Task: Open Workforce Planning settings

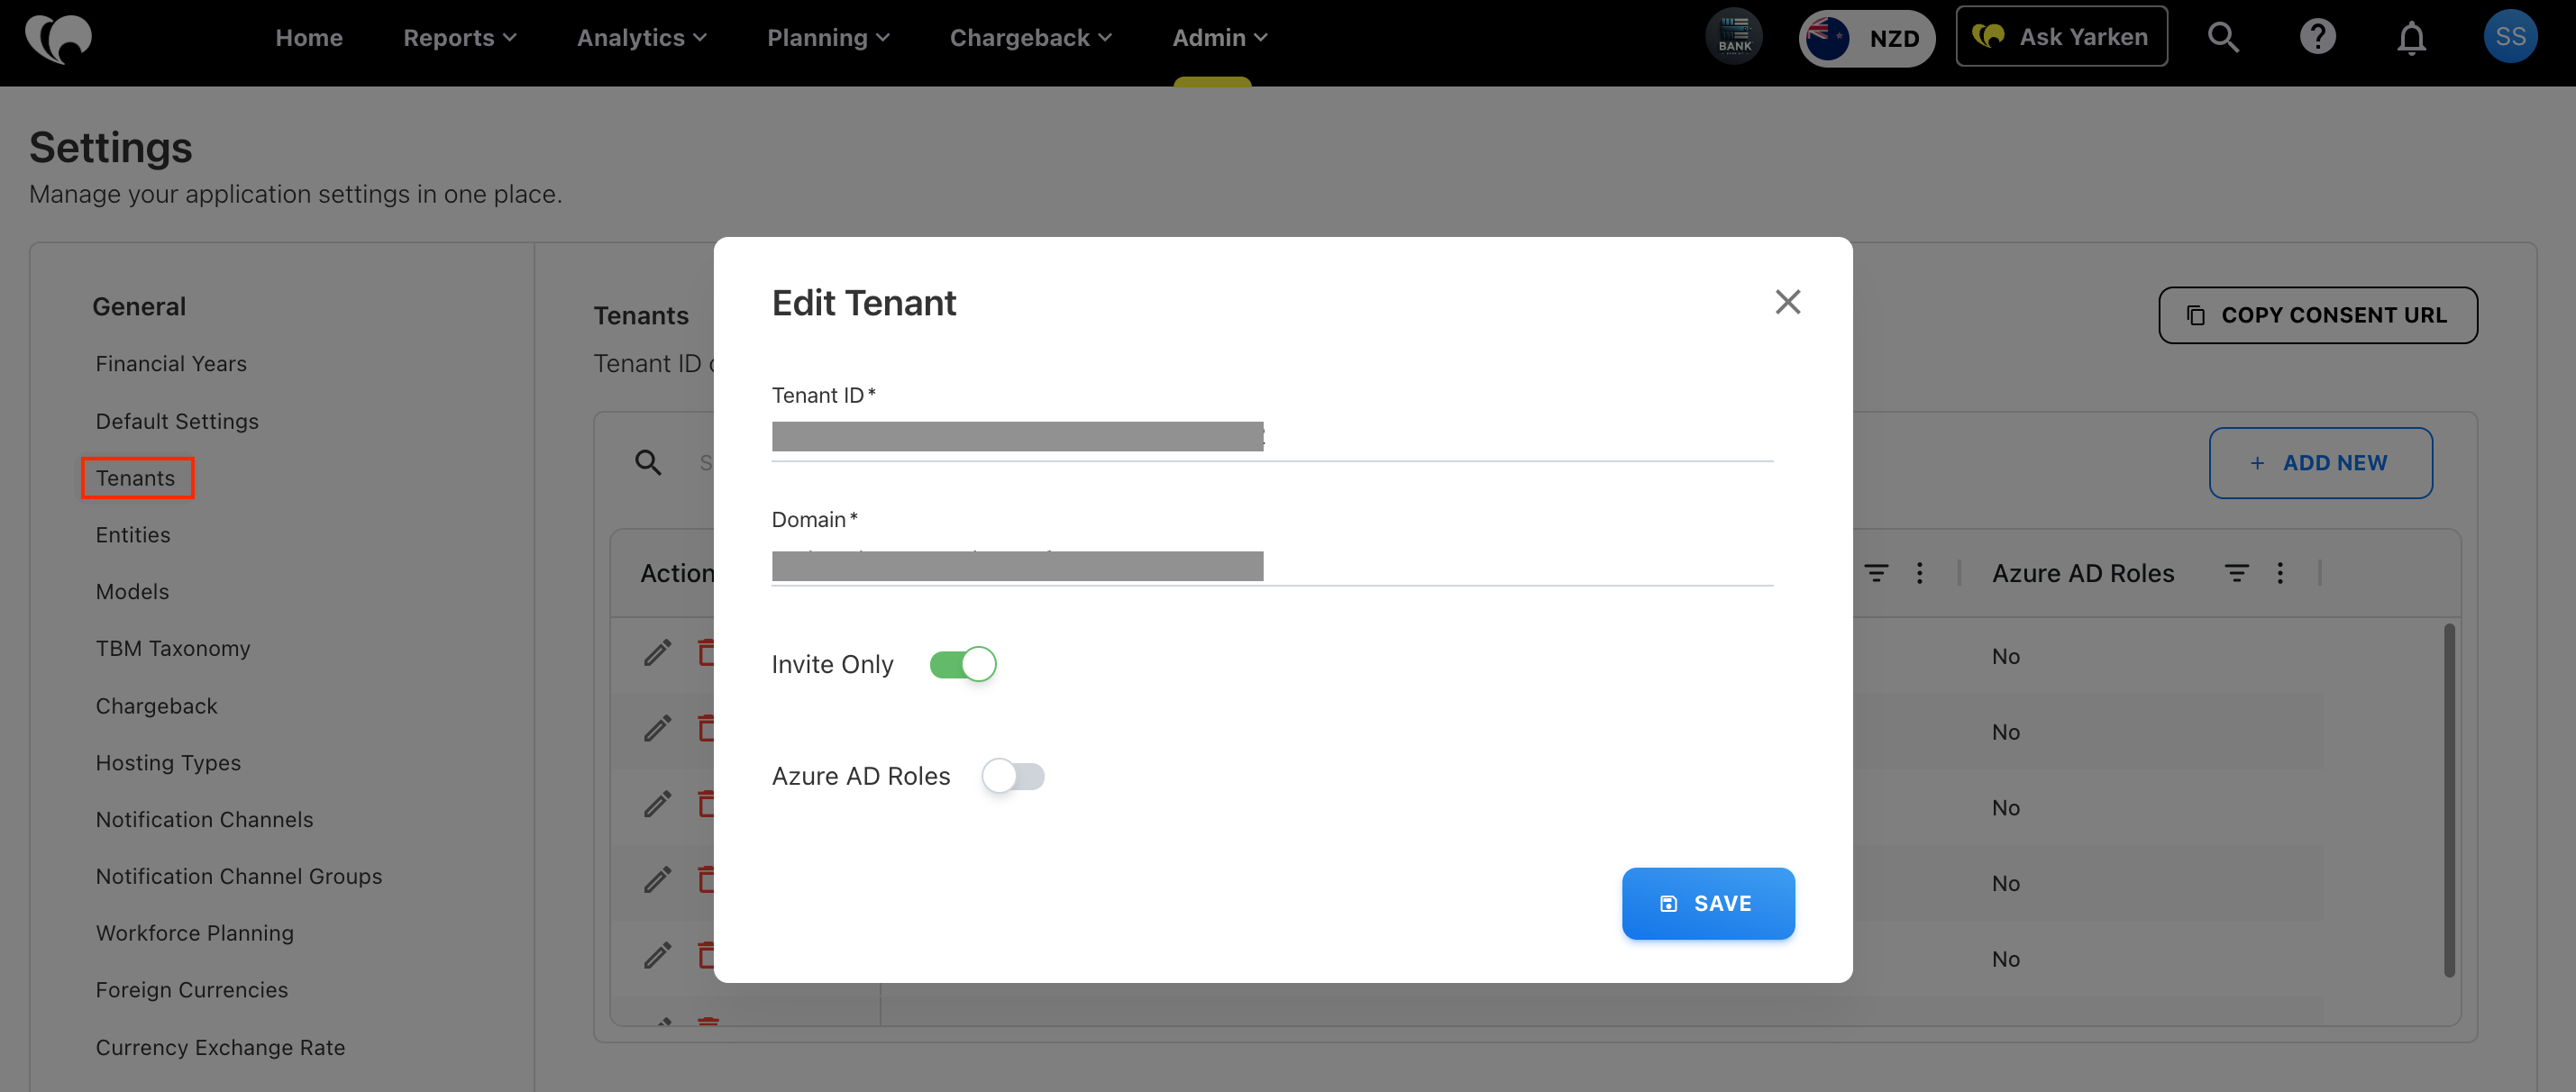Action: point(195,933)
